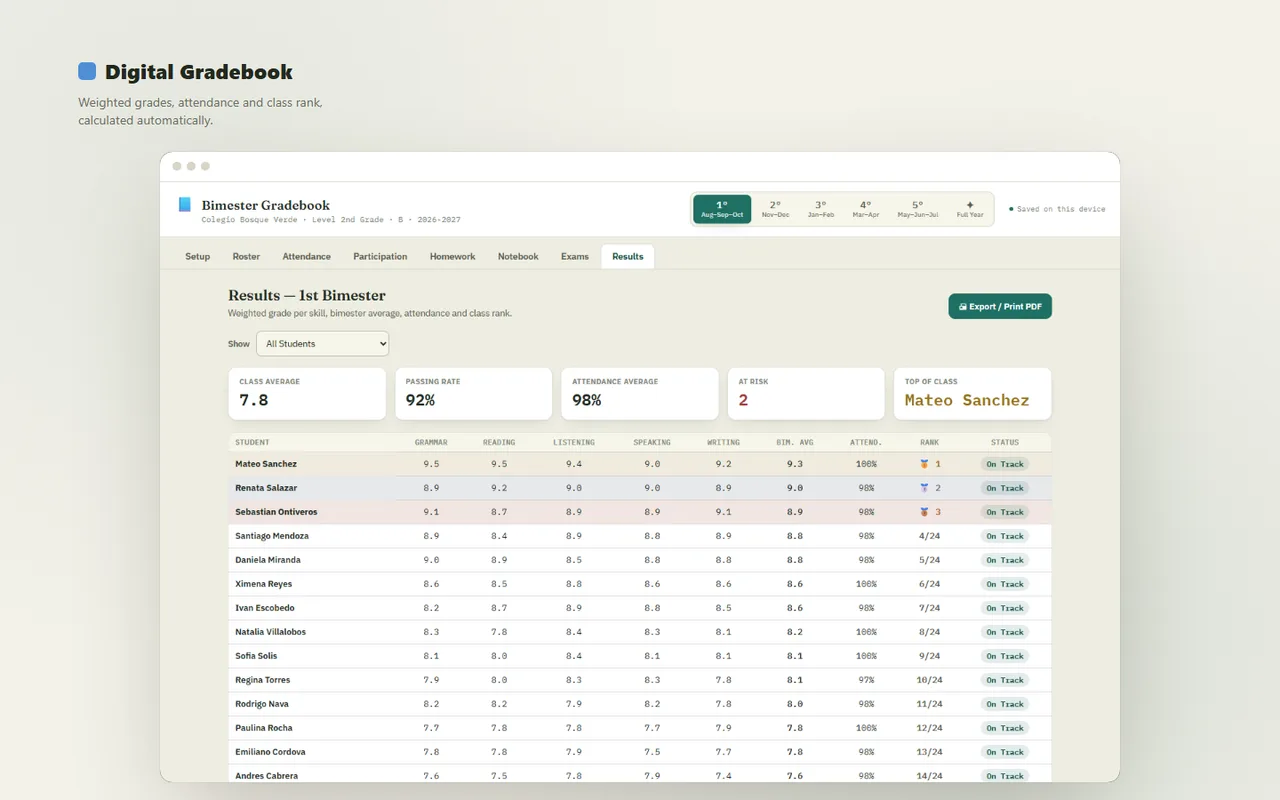Screen dimensions: 1280x800
Task: Click student name Ivan Escobedo
Action: click(265, 608)
